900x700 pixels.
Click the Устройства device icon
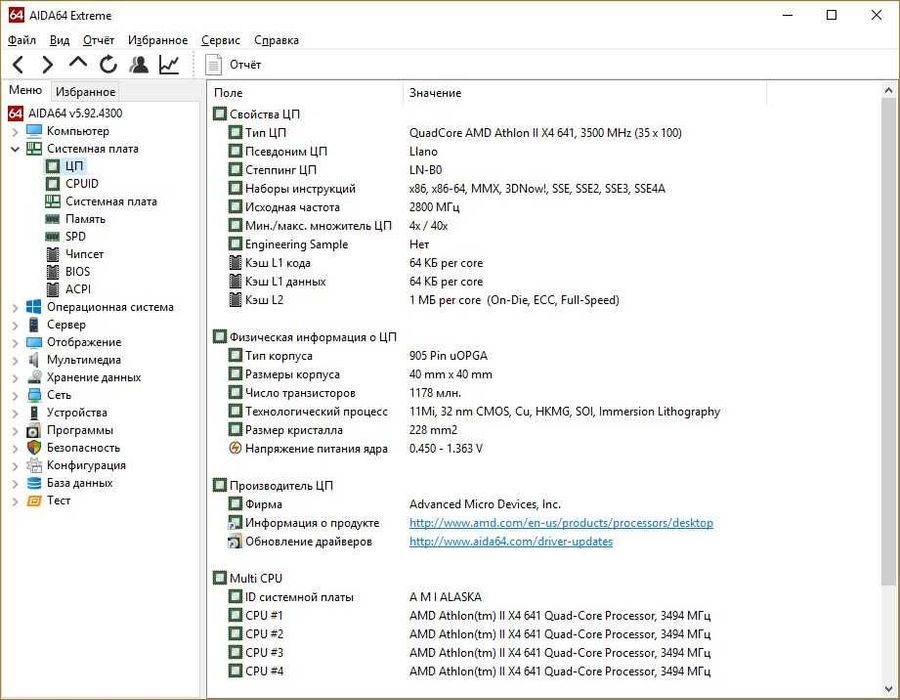coord(34,413)
